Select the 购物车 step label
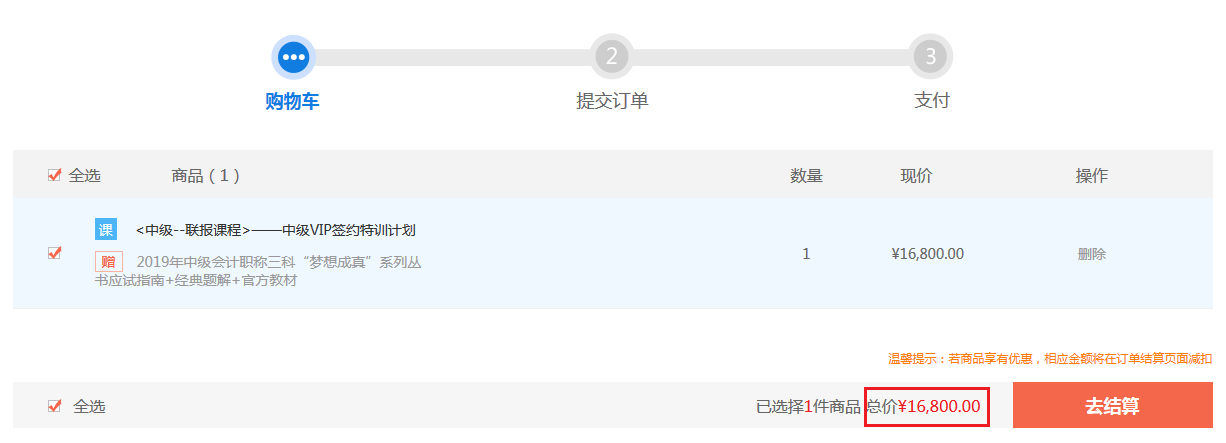1226x443 pixels. point(292,101)
